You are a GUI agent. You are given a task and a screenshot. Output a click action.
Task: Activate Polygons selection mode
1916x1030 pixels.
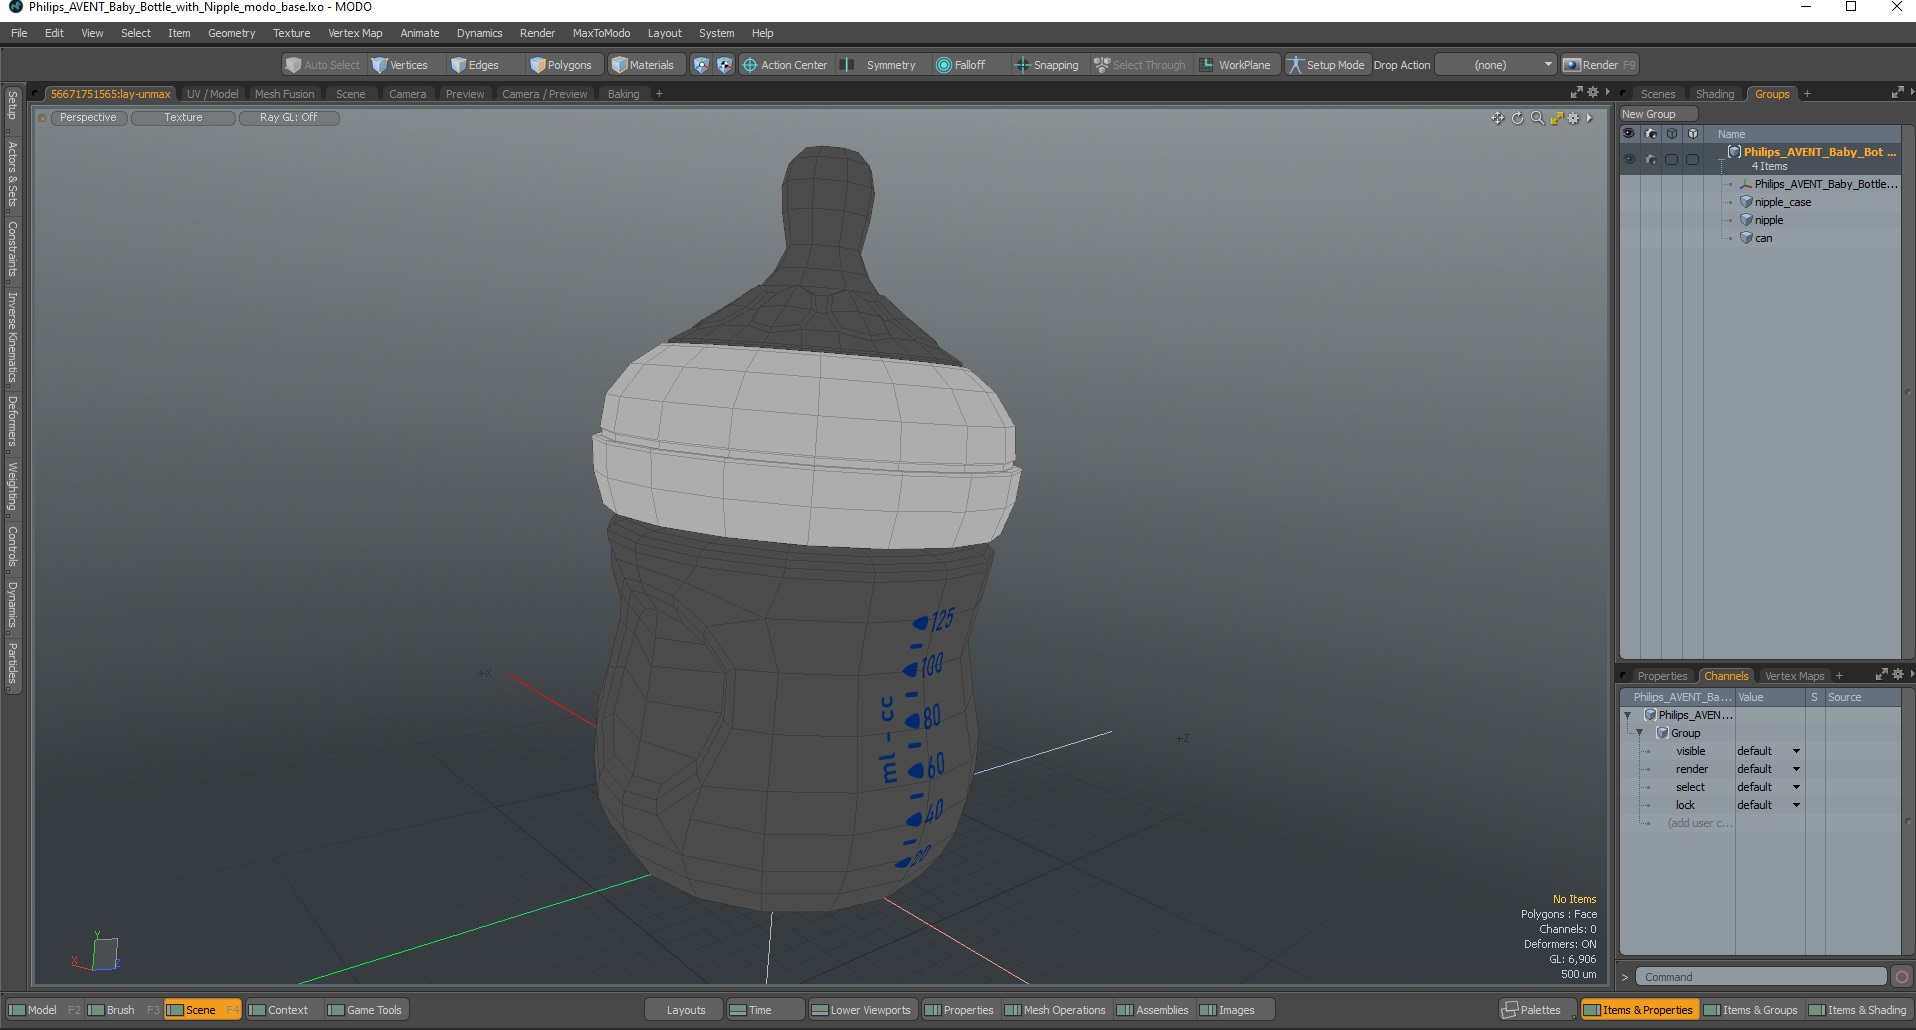pyautogui.click(x=561, y=65)
